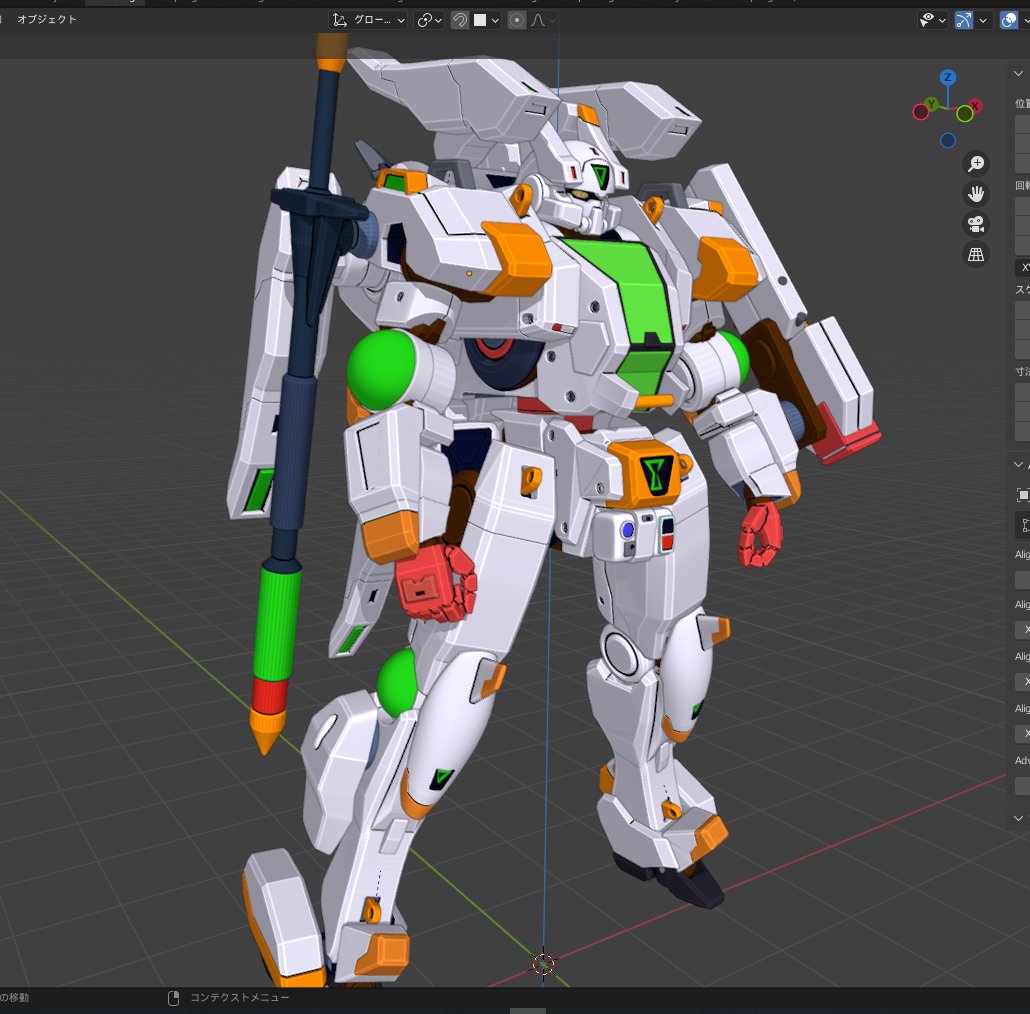Viewport: 1030px width, 1014px height.
Task: Click the negative X dark red circle on gizmo
Action: (920, 112)
